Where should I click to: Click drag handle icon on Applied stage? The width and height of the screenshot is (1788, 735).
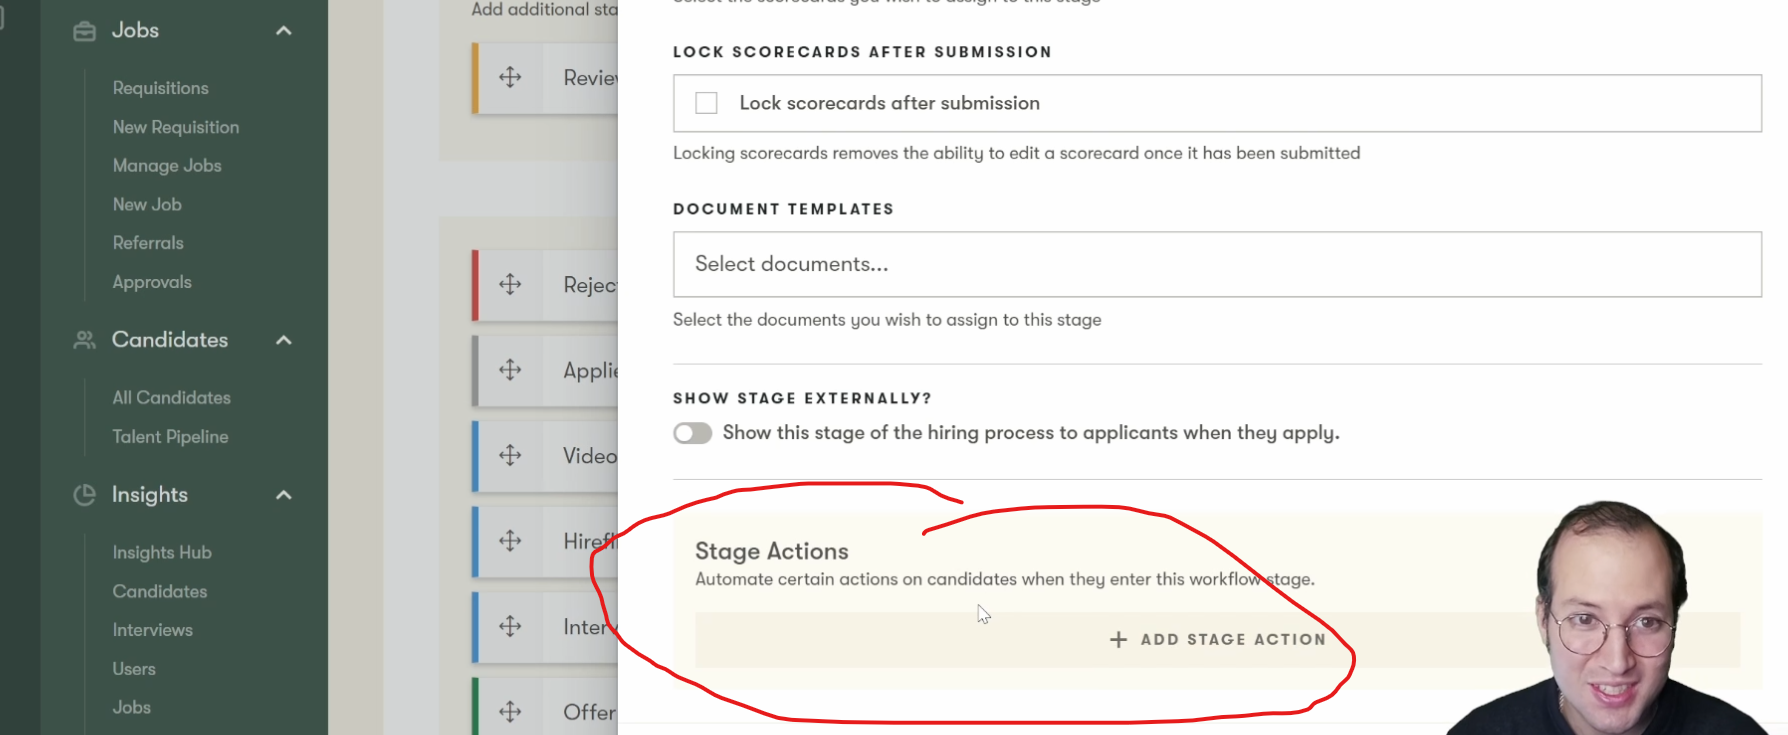pyautogui.click(x=510, y=370)
